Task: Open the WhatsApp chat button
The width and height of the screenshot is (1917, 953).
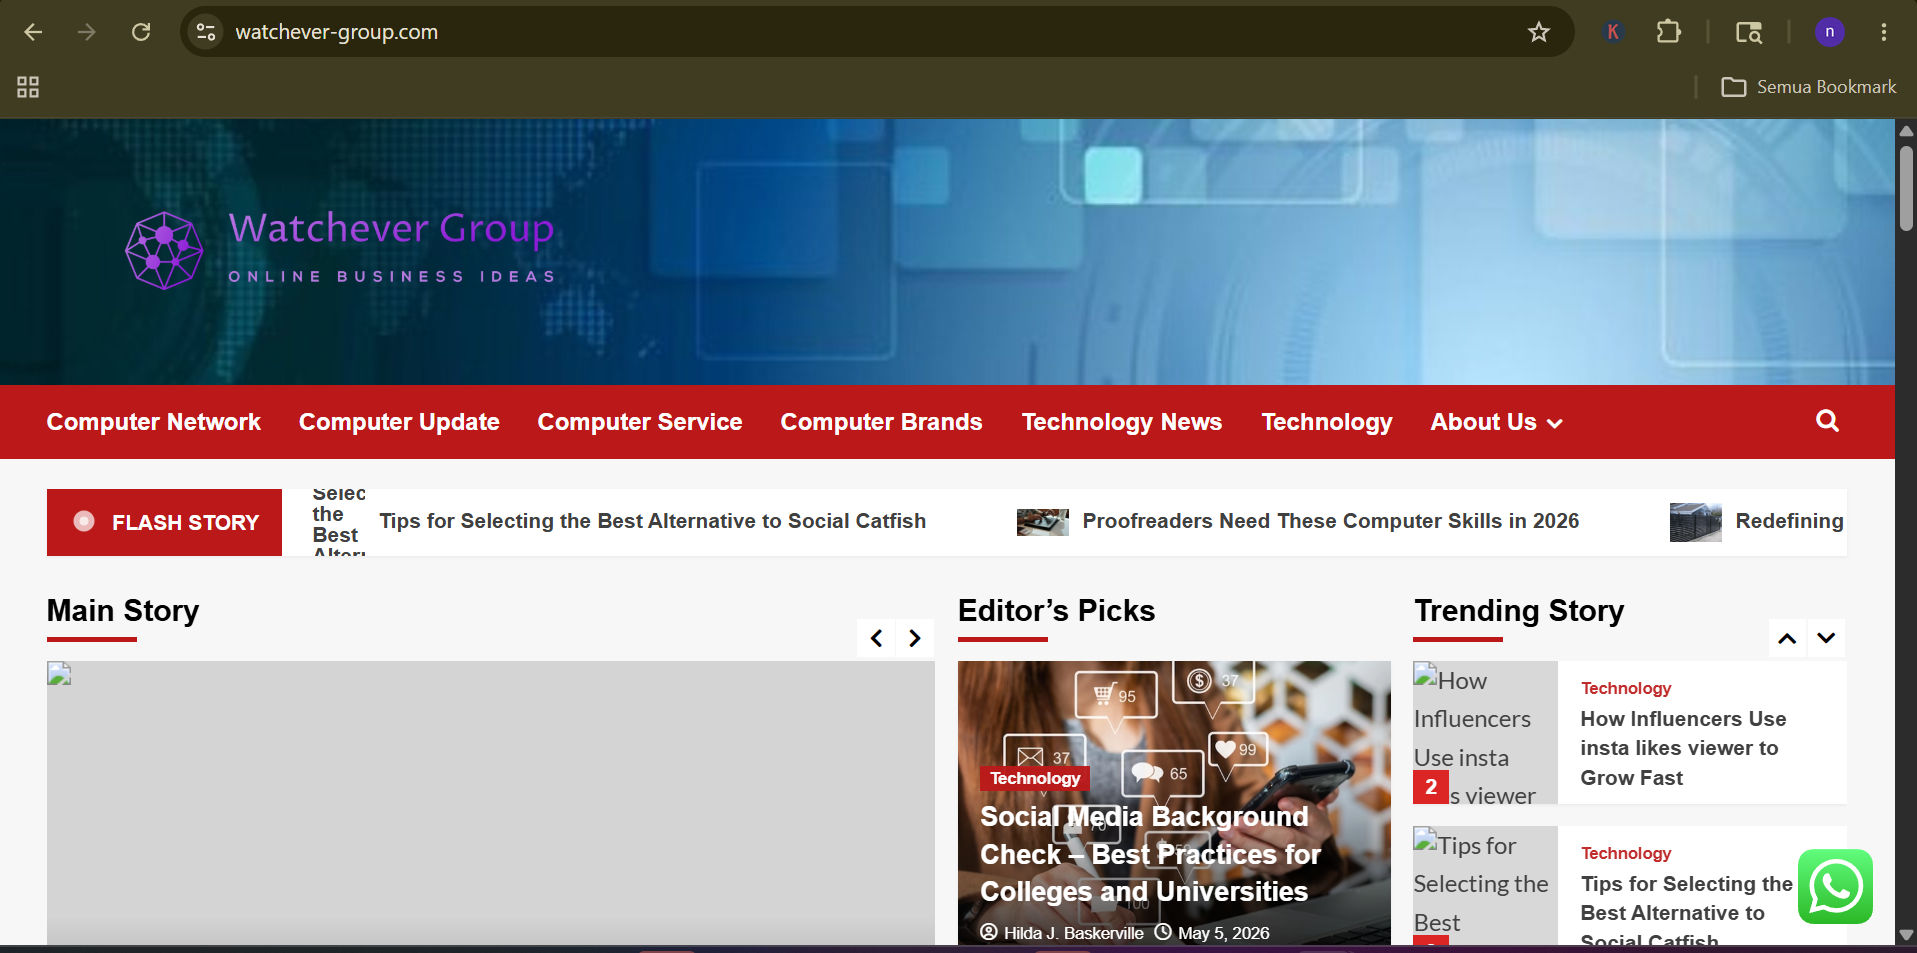Action: (1835, 887)
